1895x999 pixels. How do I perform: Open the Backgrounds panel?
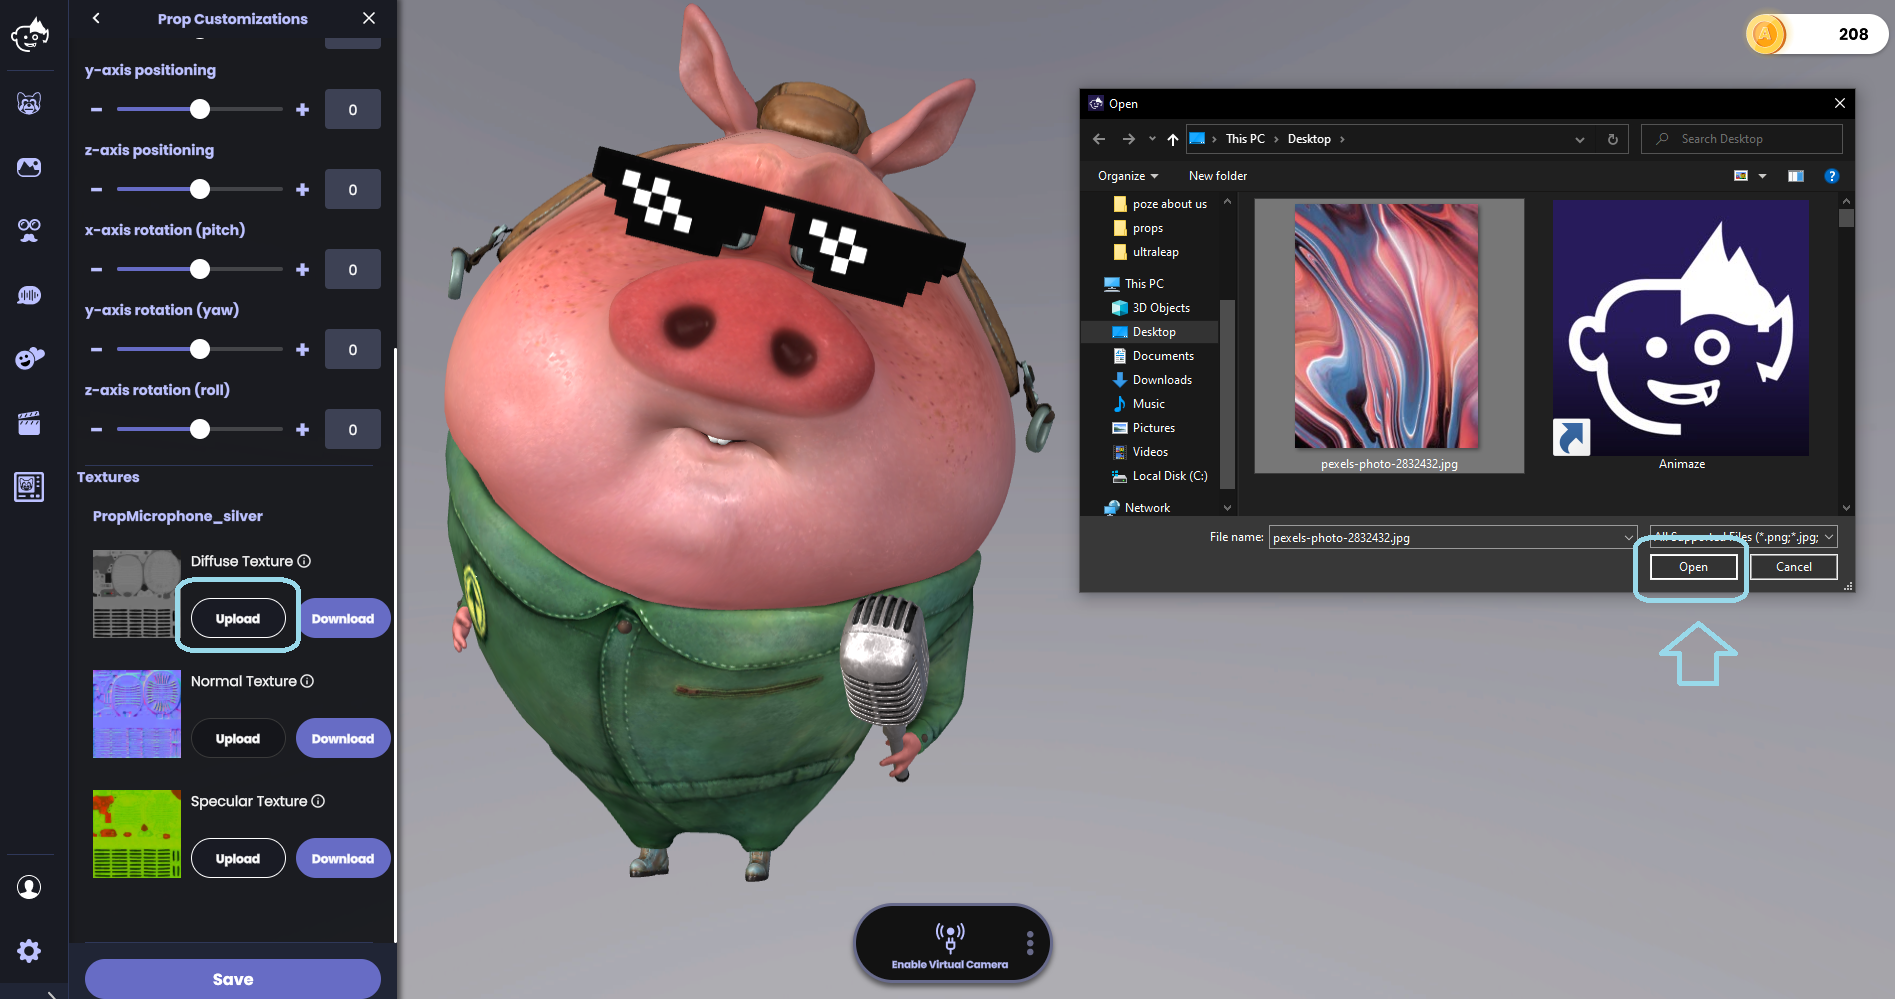tap(30, 167)
